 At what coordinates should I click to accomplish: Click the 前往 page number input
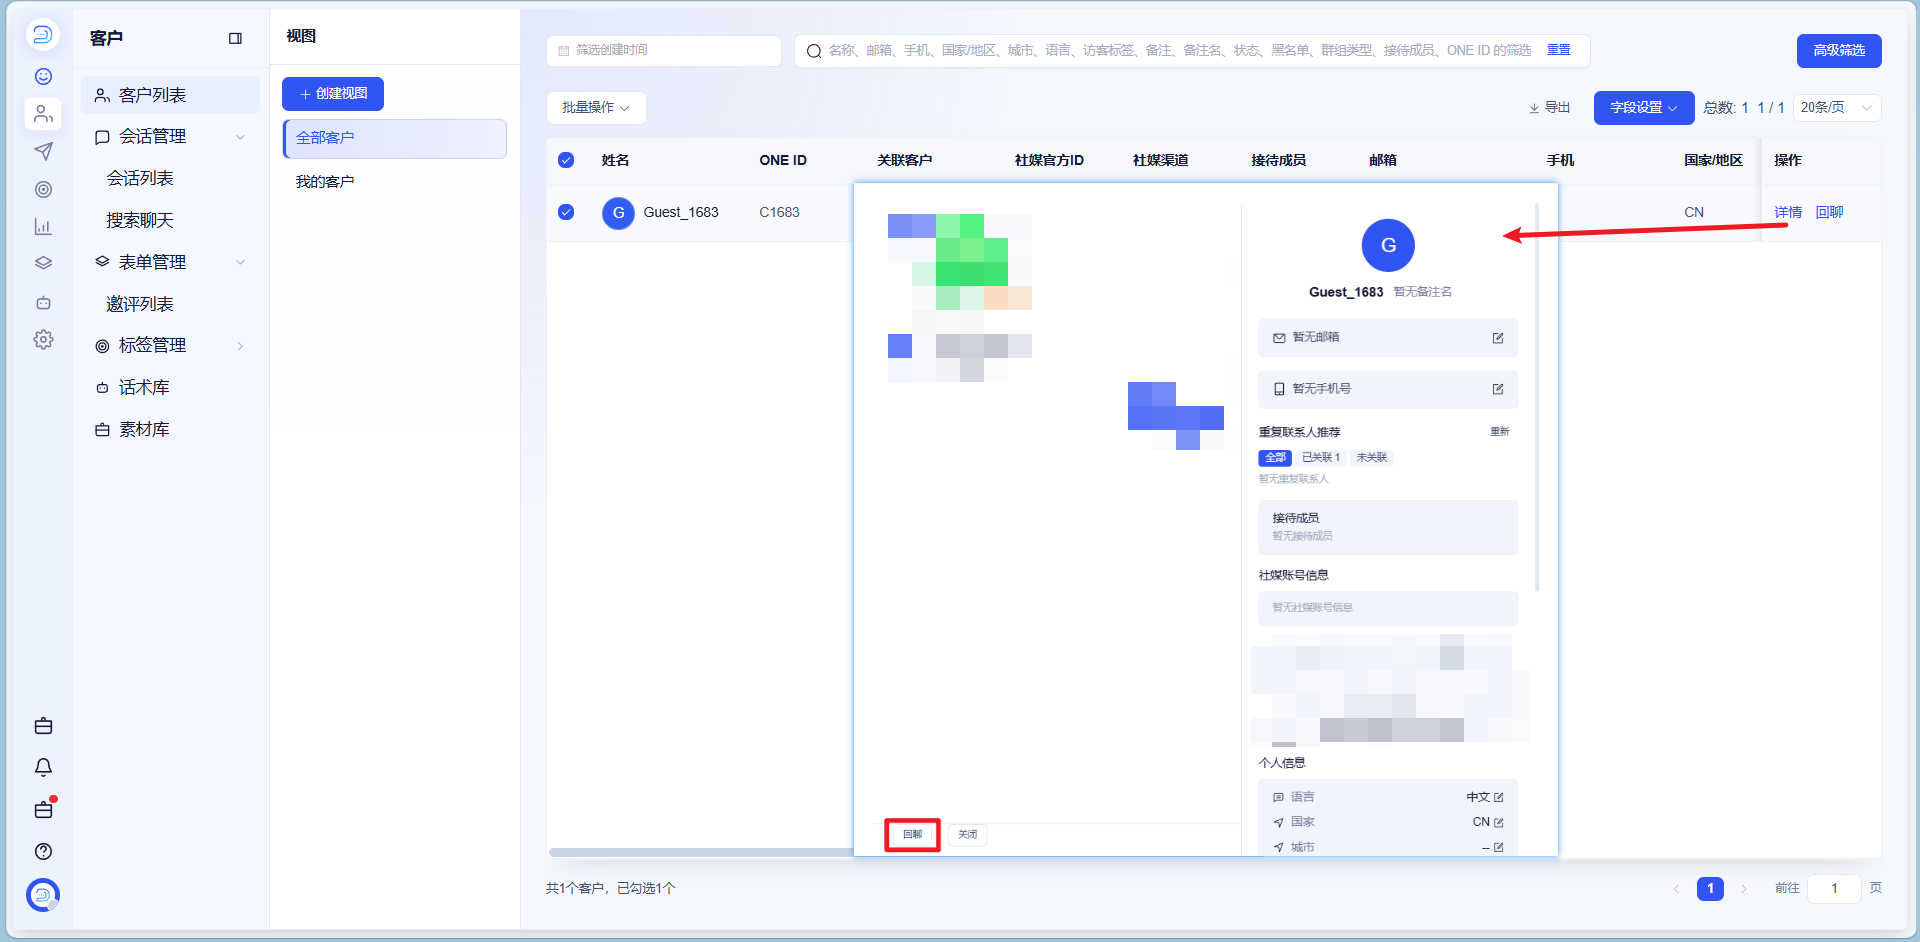click(x=1835, y=889)
